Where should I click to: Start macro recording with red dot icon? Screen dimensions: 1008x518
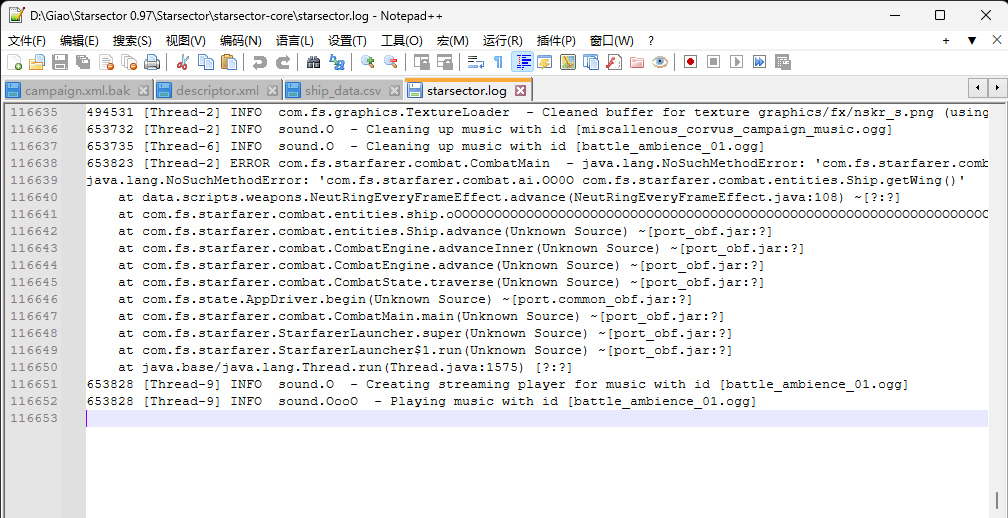click(690, 62)
